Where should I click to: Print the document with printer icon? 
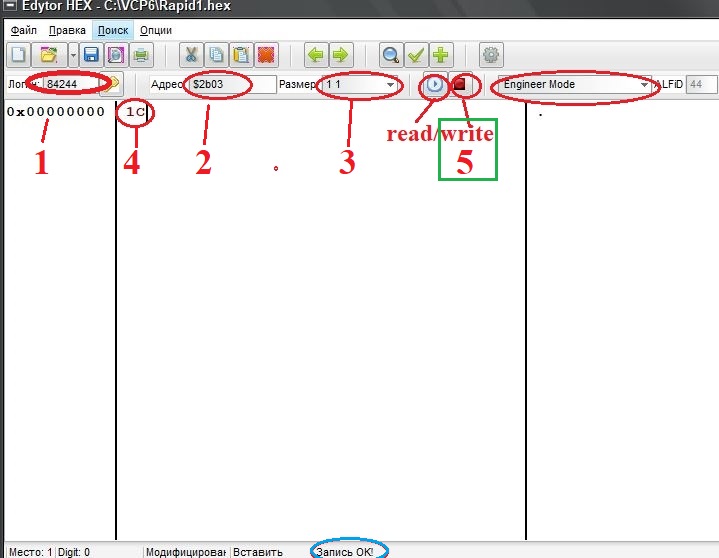pos(141,55)
